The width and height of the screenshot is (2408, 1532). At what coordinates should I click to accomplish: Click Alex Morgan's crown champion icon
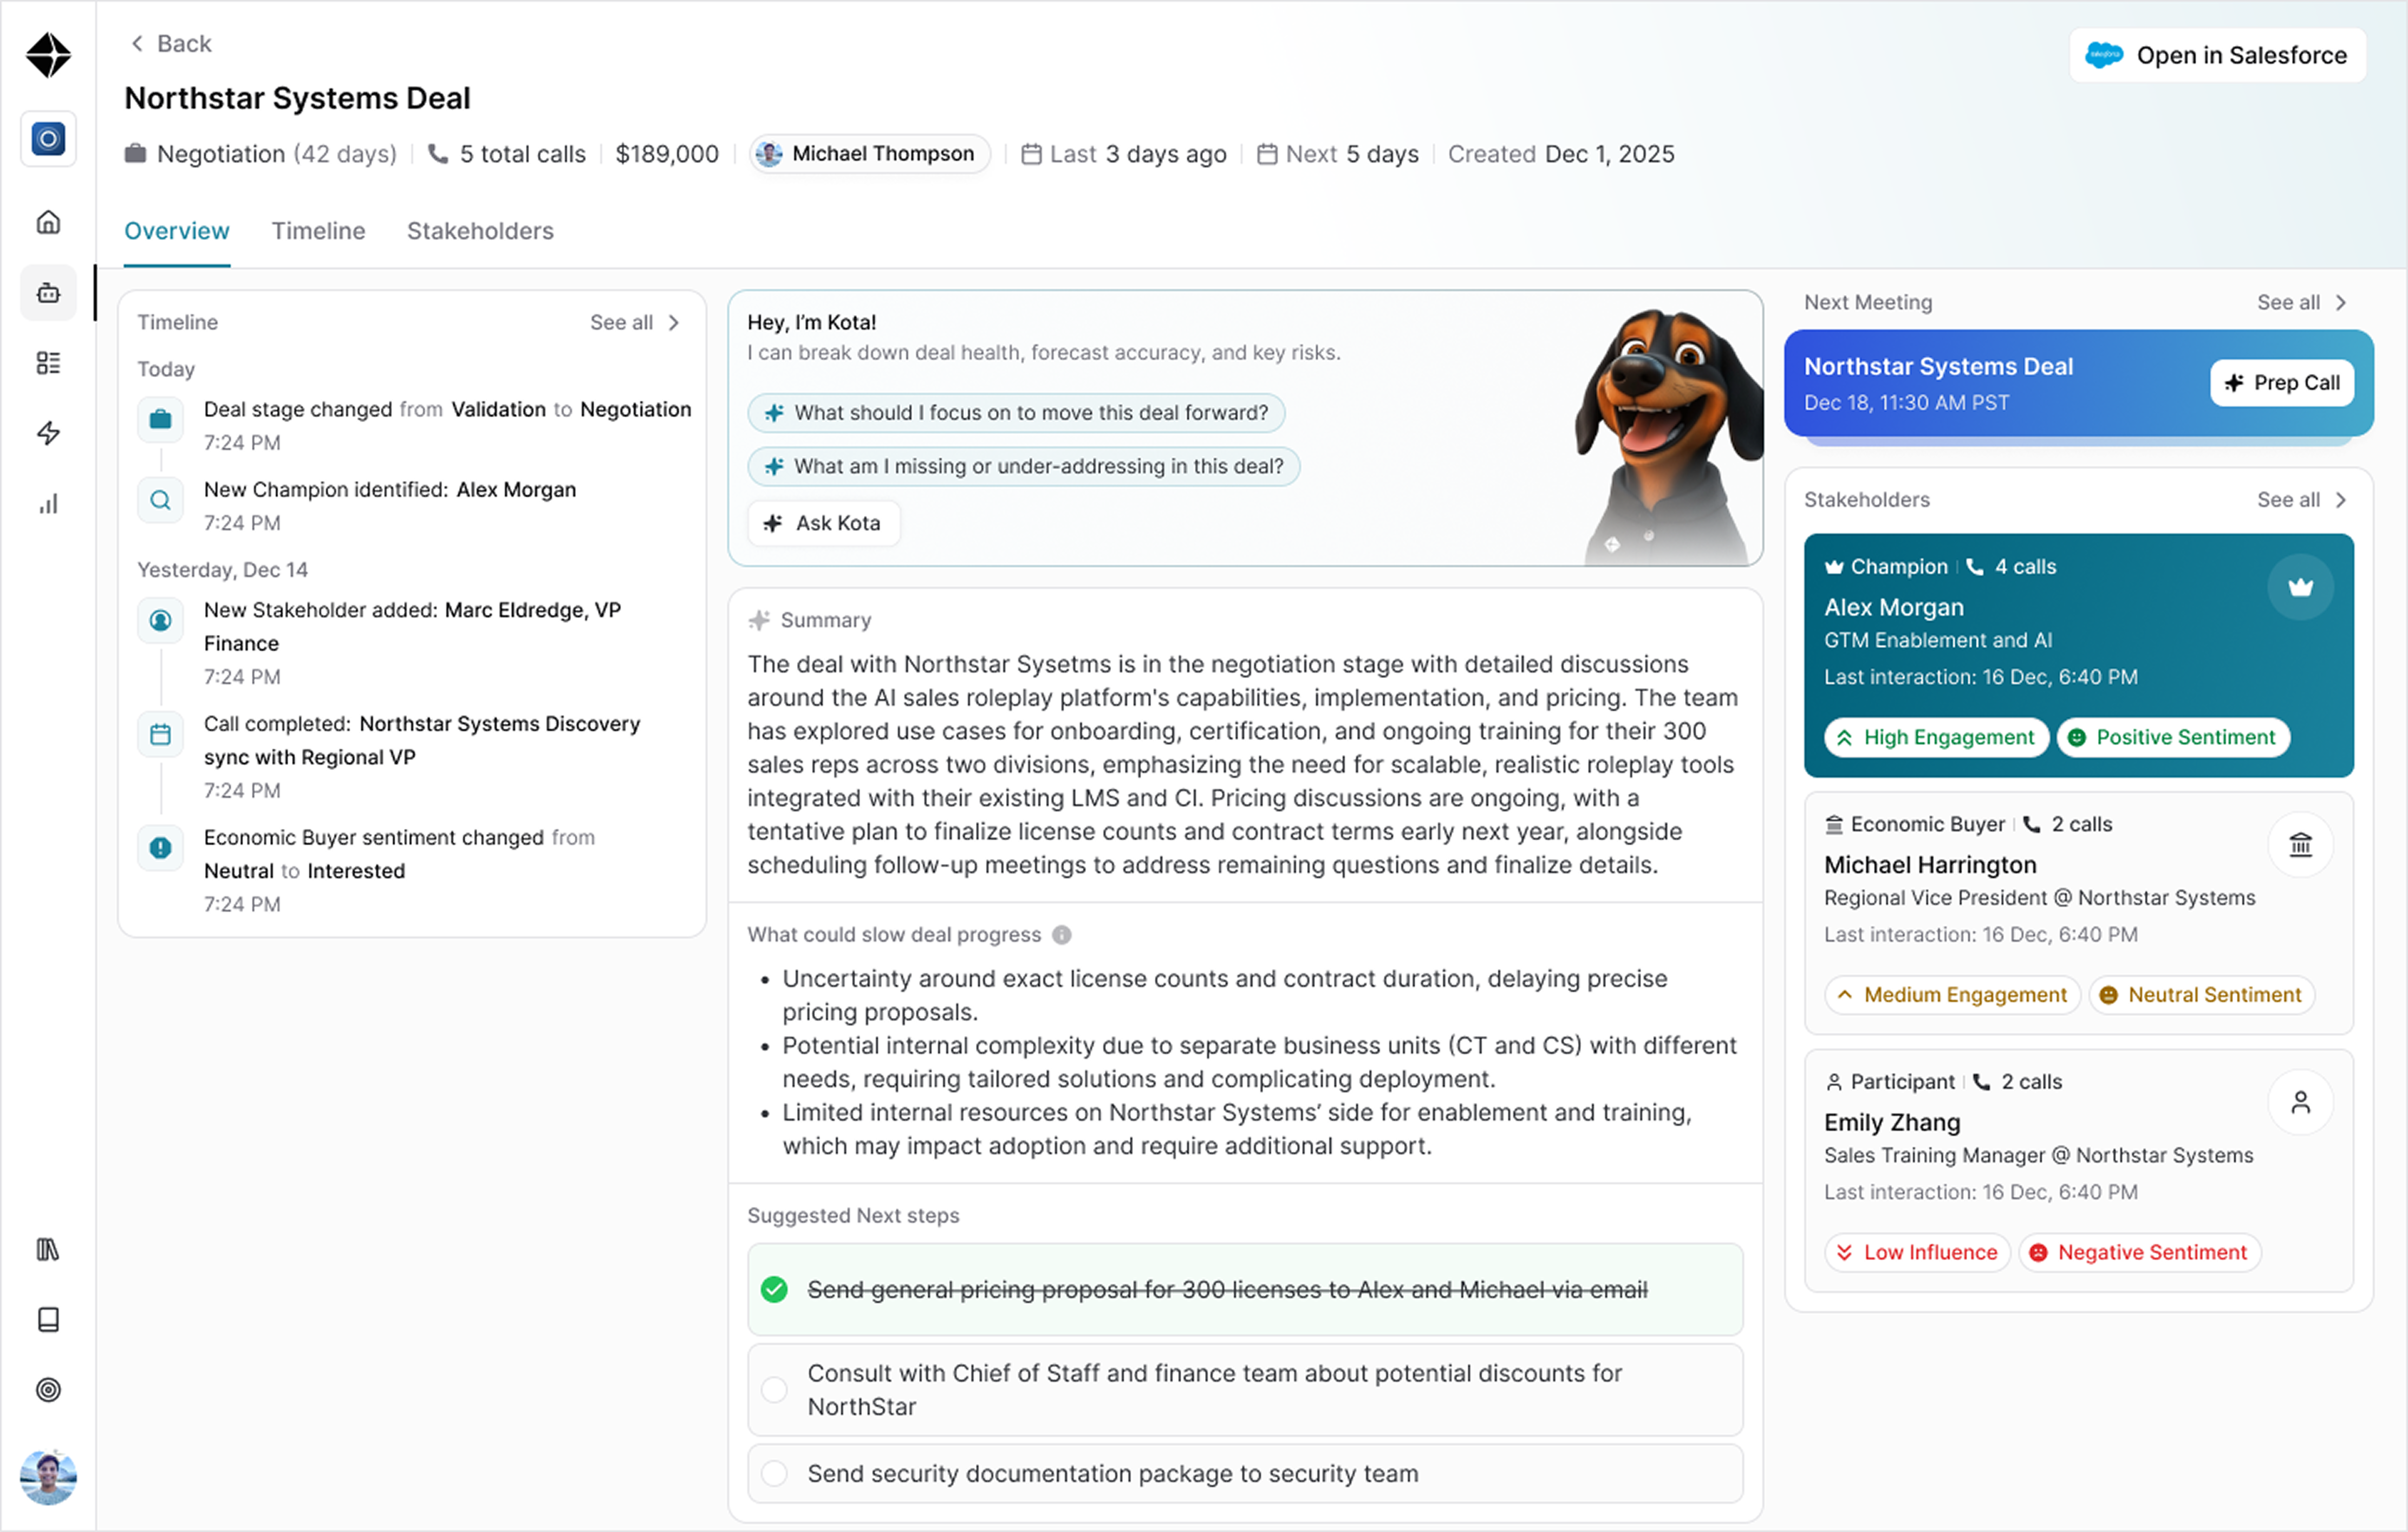(x=2300, y=587)
